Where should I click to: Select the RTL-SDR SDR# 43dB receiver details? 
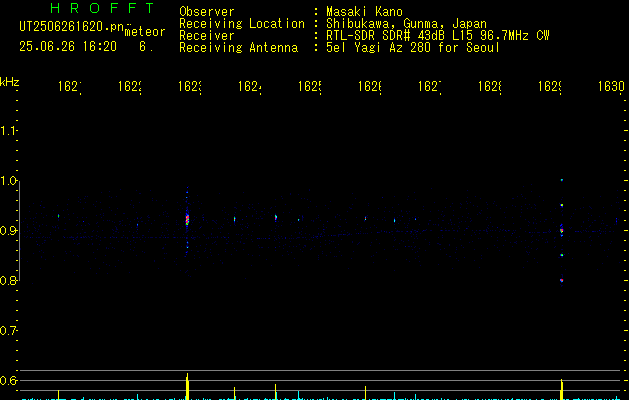(437, 36)
